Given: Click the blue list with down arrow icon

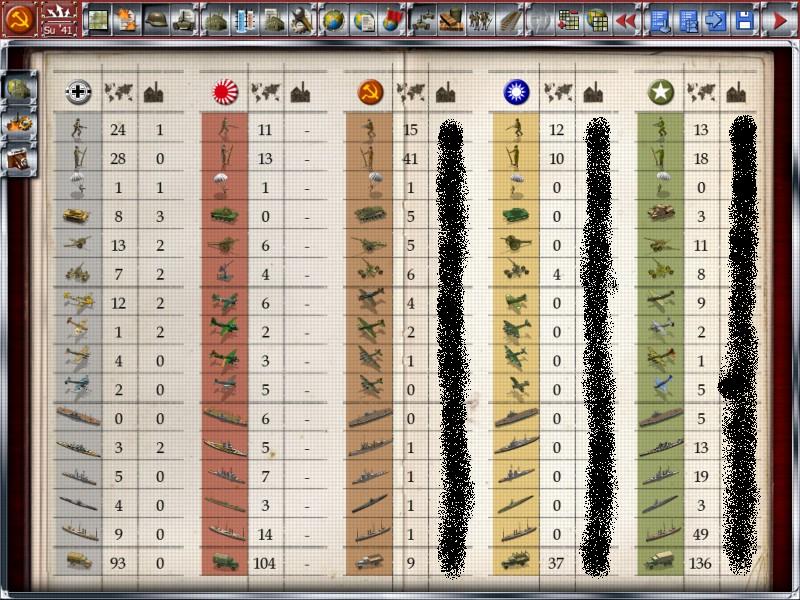Looking at the screenshot, I should coord(660,20).
